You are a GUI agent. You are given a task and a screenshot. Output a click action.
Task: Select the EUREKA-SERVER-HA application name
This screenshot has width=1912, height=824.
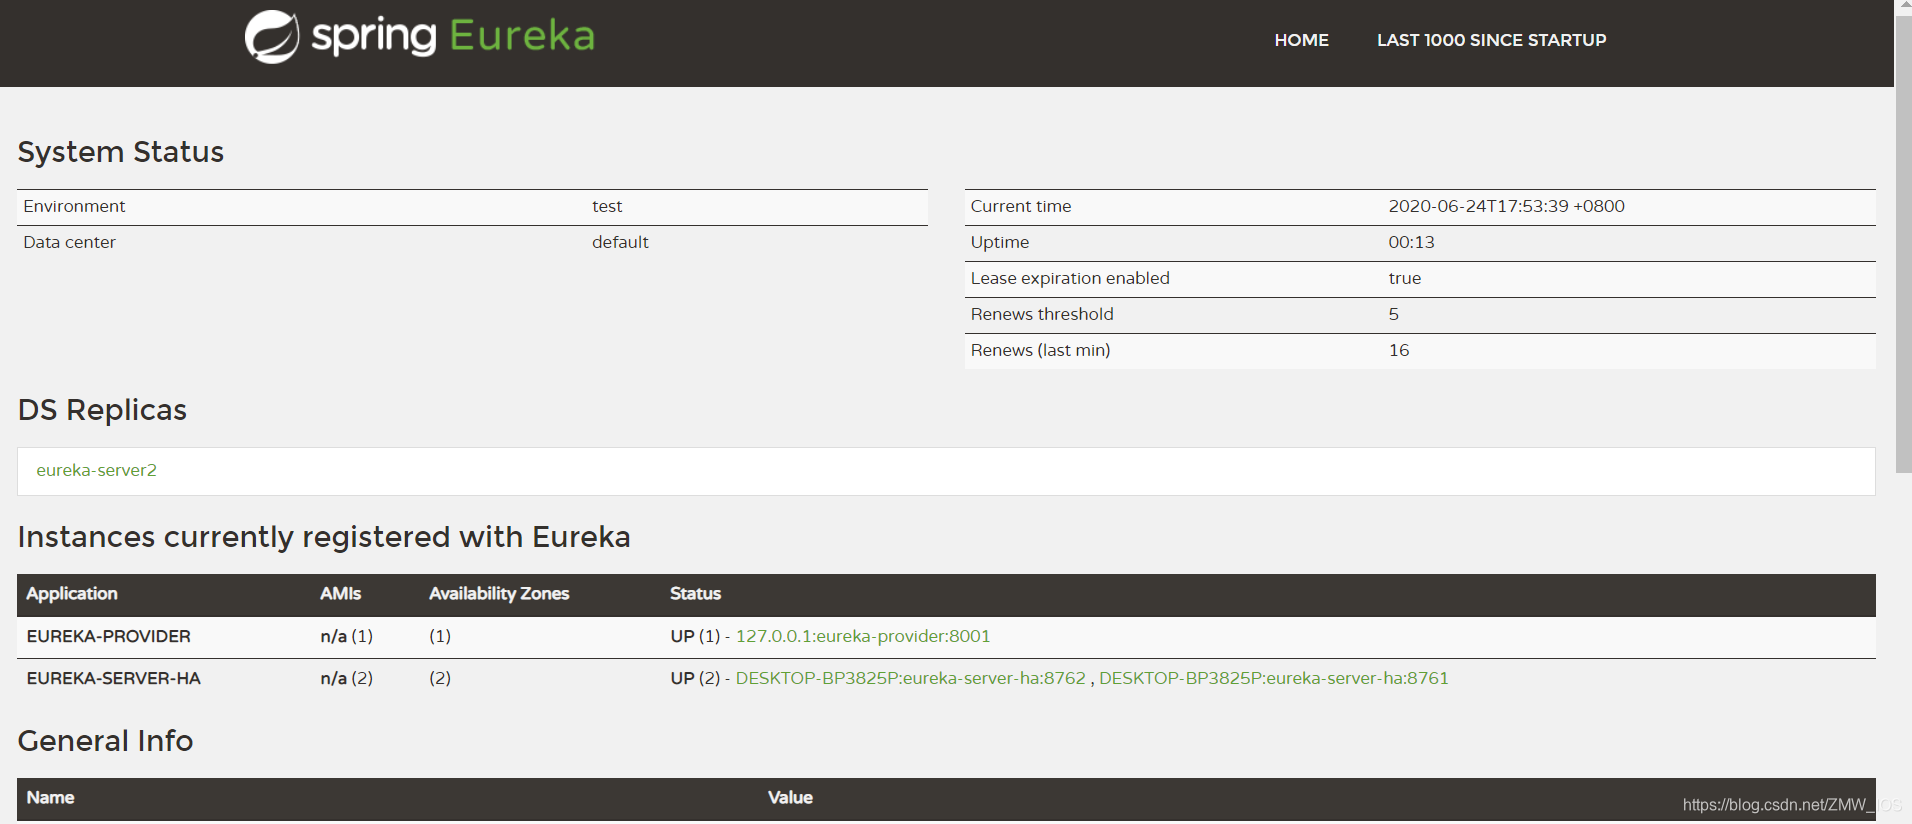click(x=114, y=678)
